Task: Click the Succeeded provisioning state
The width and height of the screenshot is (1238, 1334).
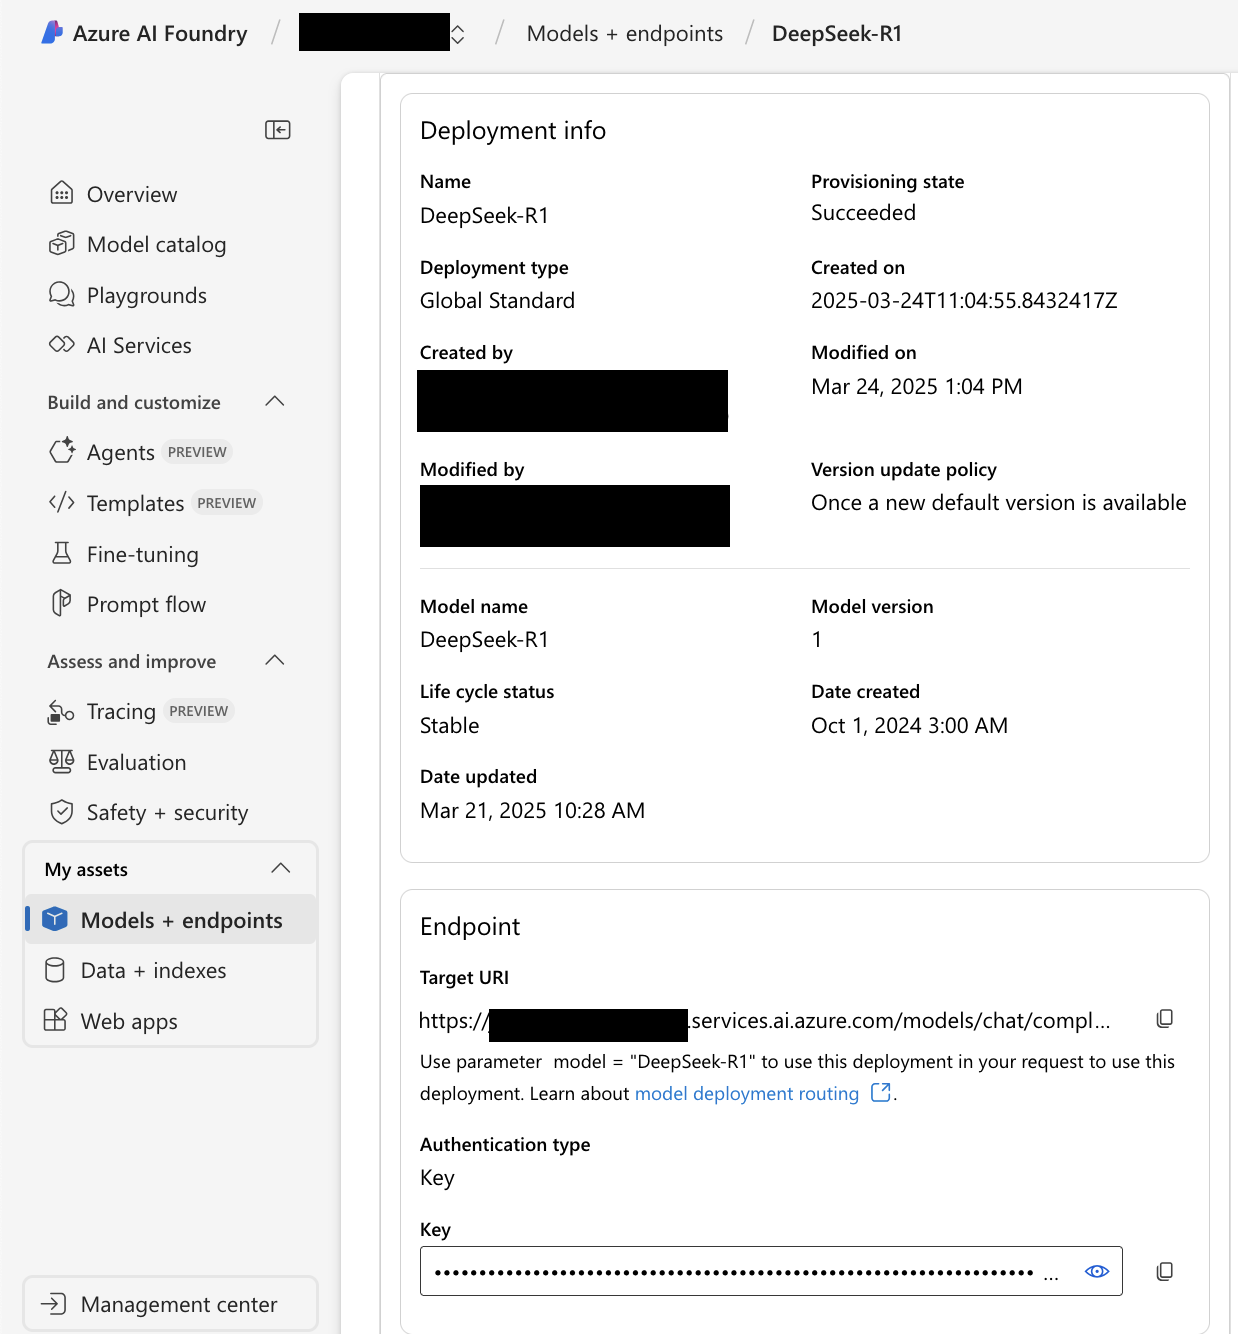Action: [863, 212]
